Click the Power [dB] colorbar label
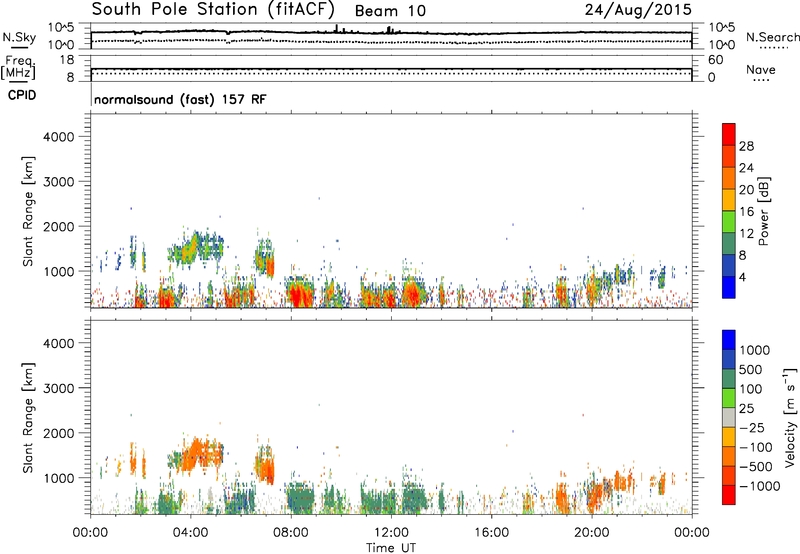 pyautogui.click(x=764, y=211)
